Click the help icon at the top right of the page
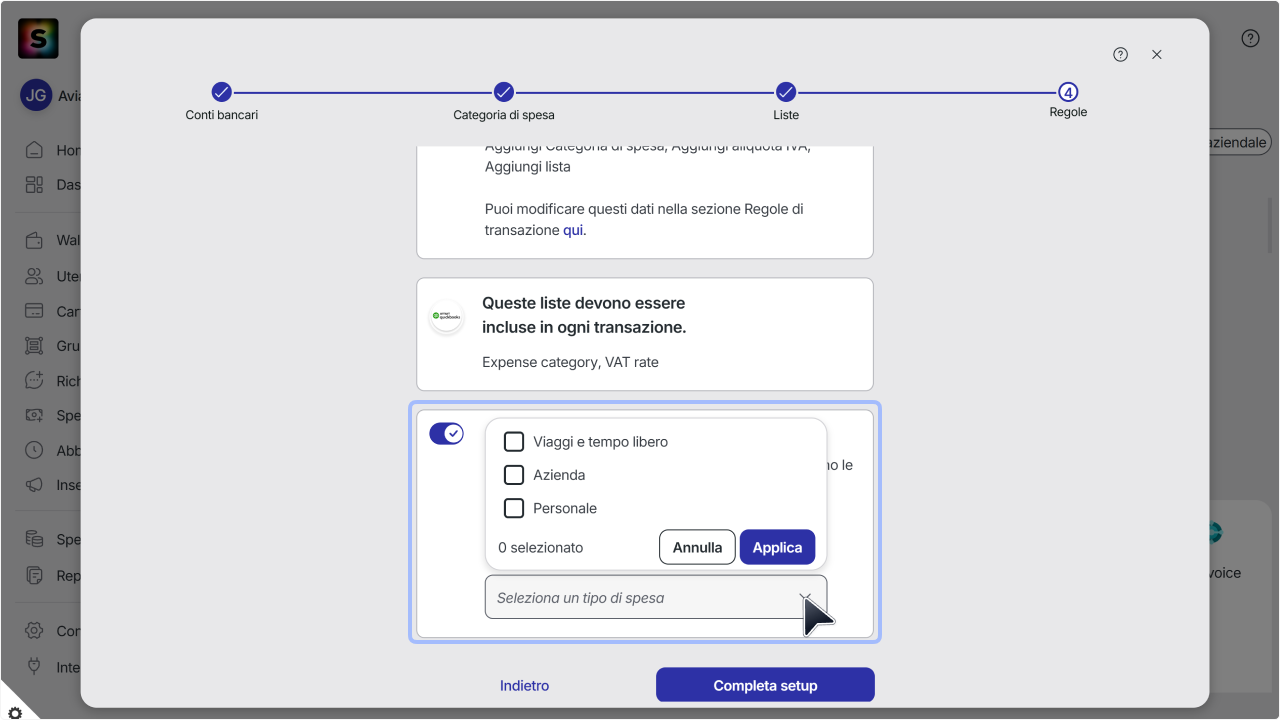The image size is (1280, 720). [x=1250, y=39]
